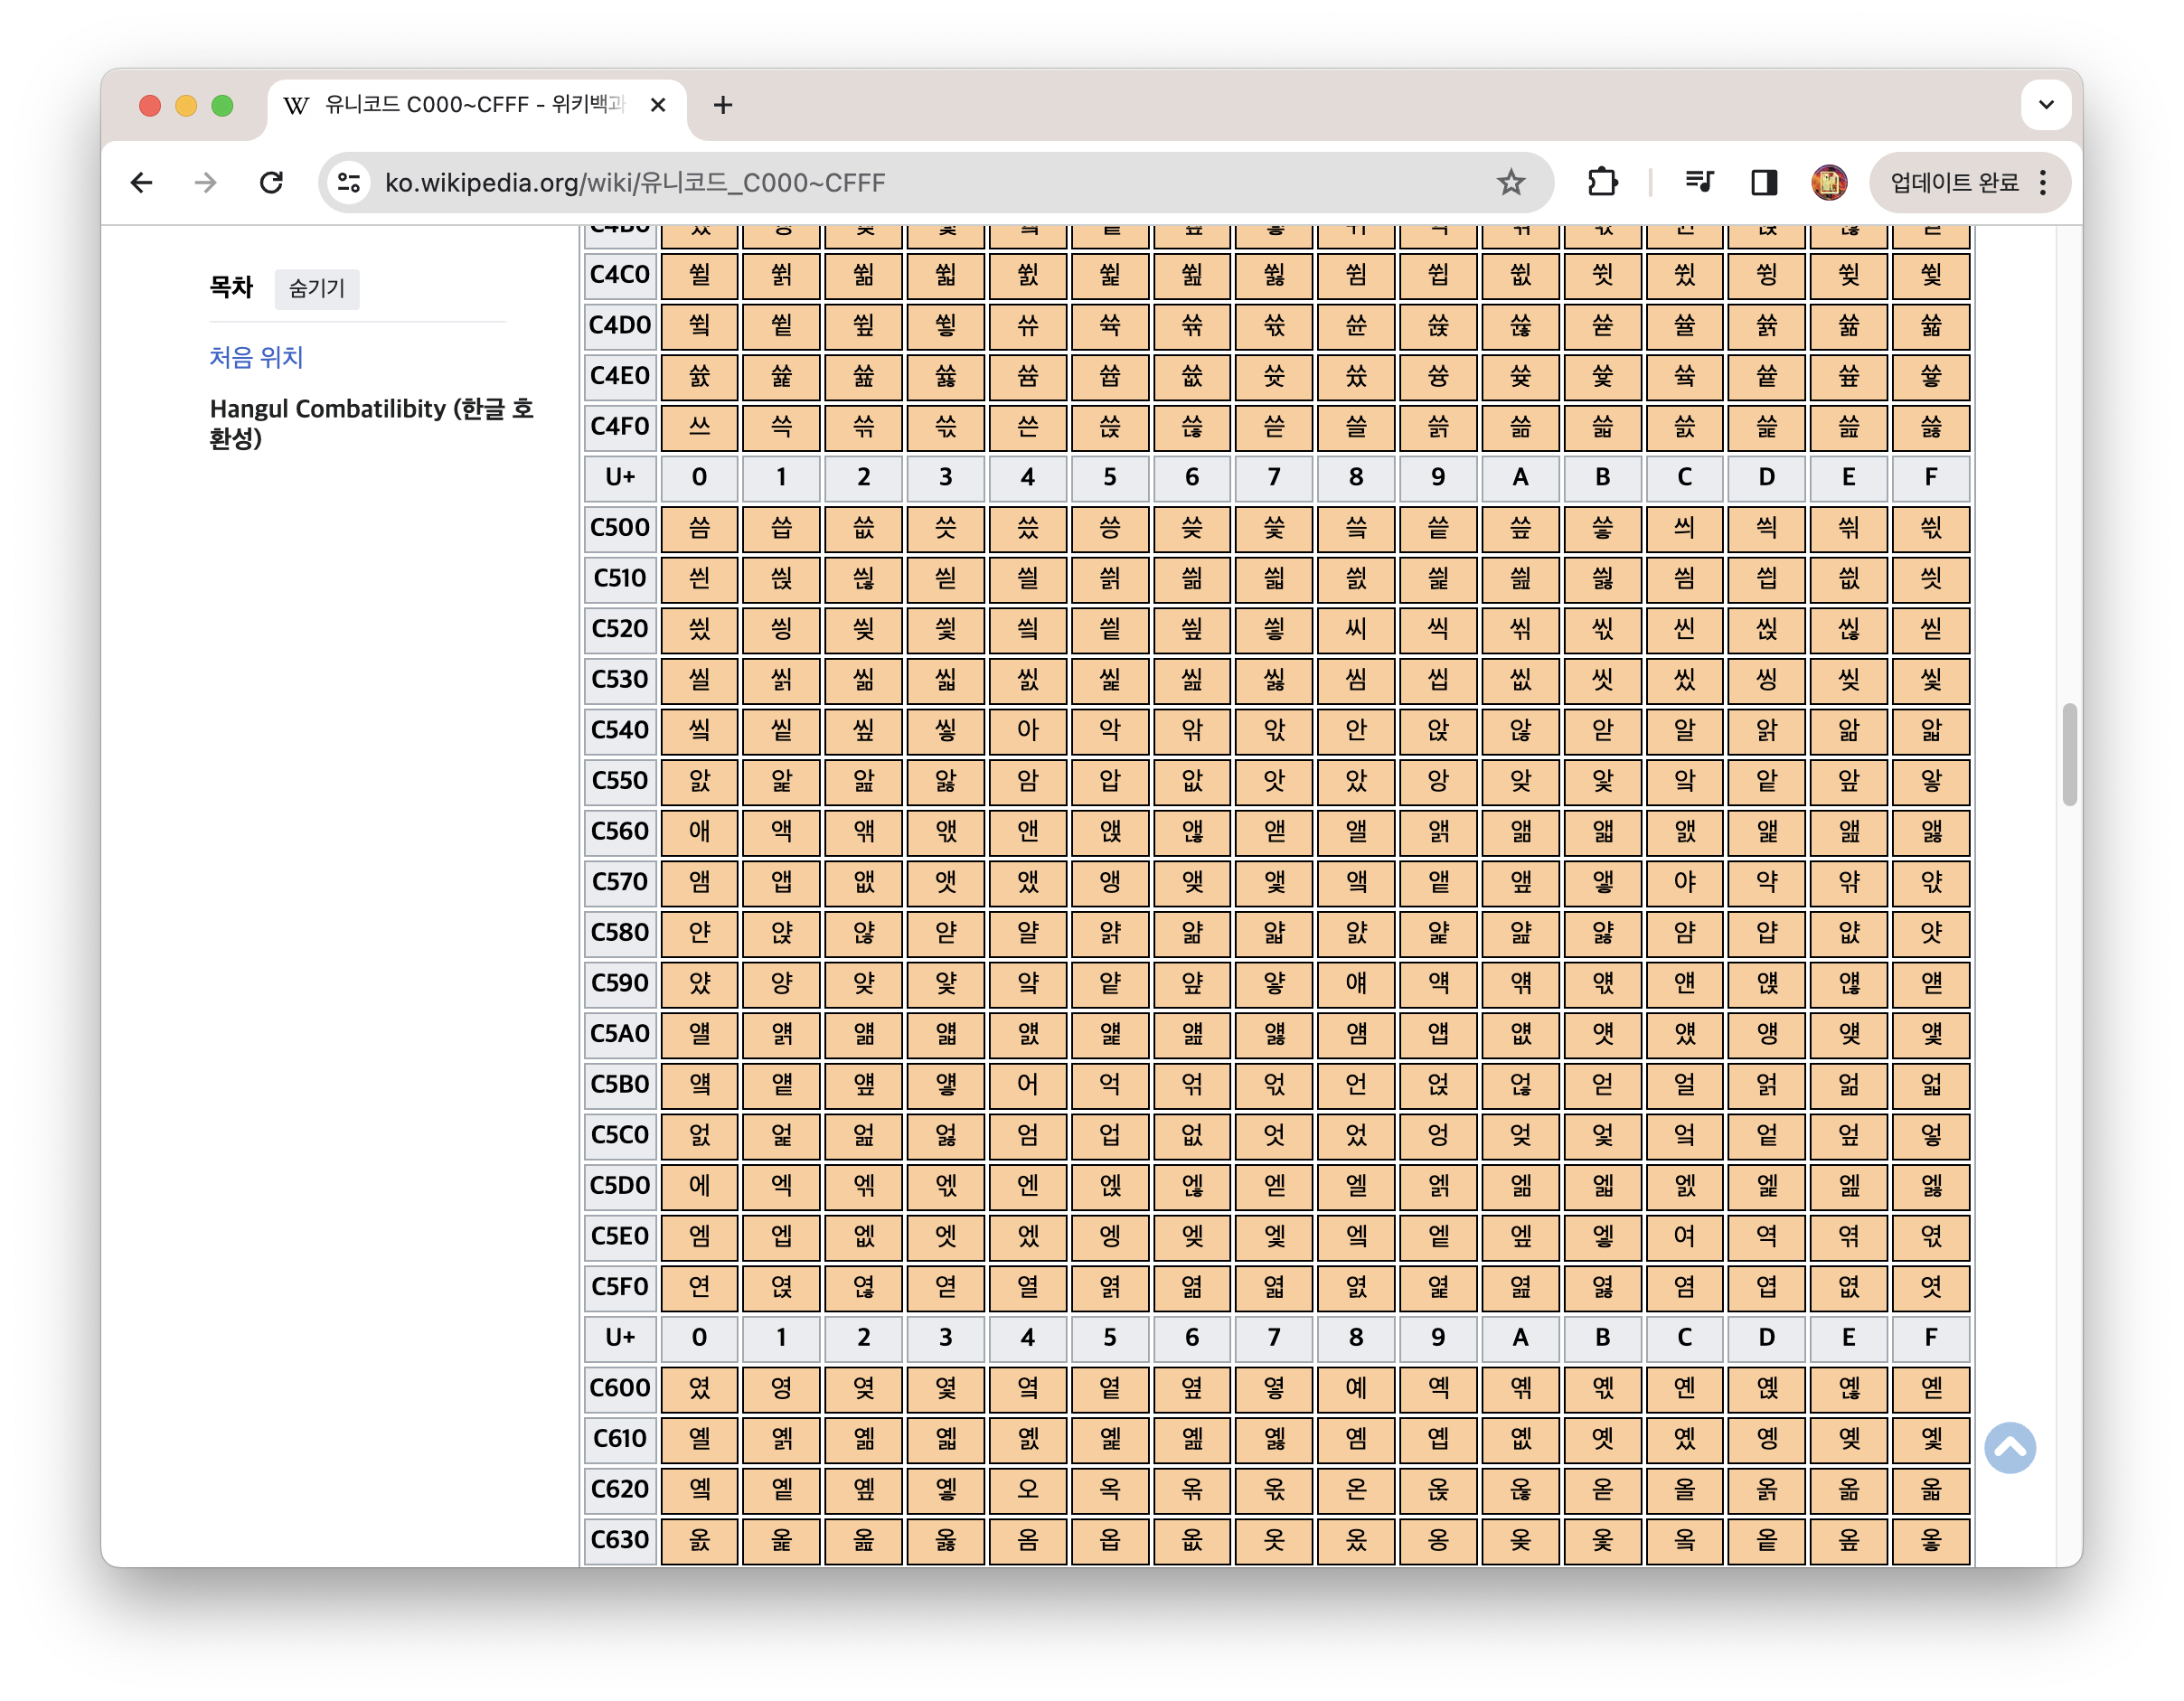The image size is (2184, 1701).
Task: Click the browser back arrow
Action: pyautogui.click(x=142, y=182)
